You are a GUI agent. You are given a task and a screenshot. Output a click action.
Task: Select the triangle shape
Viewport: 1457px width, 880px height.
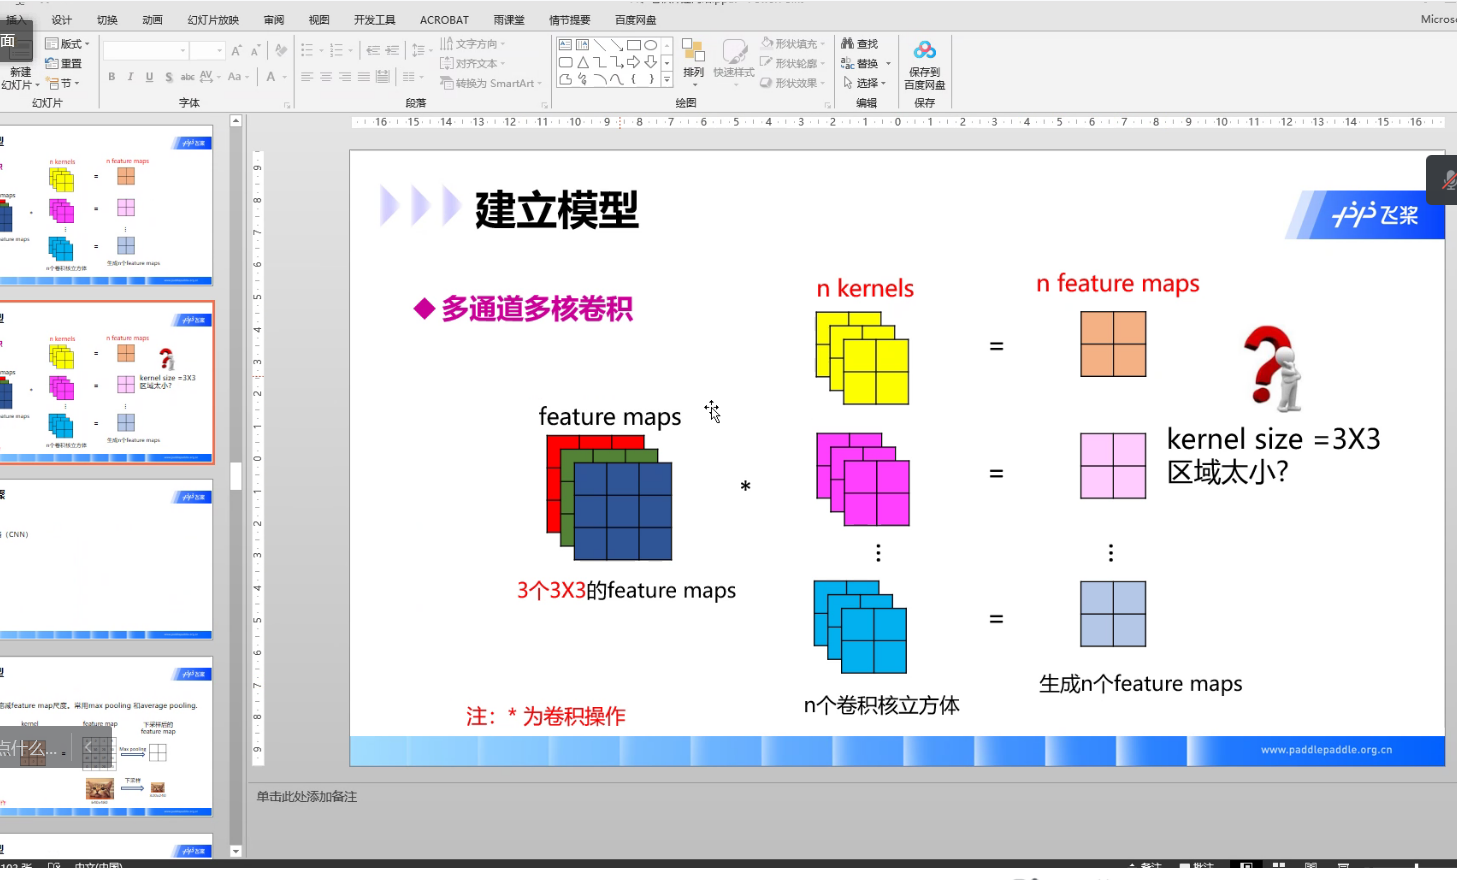point(583,62)
